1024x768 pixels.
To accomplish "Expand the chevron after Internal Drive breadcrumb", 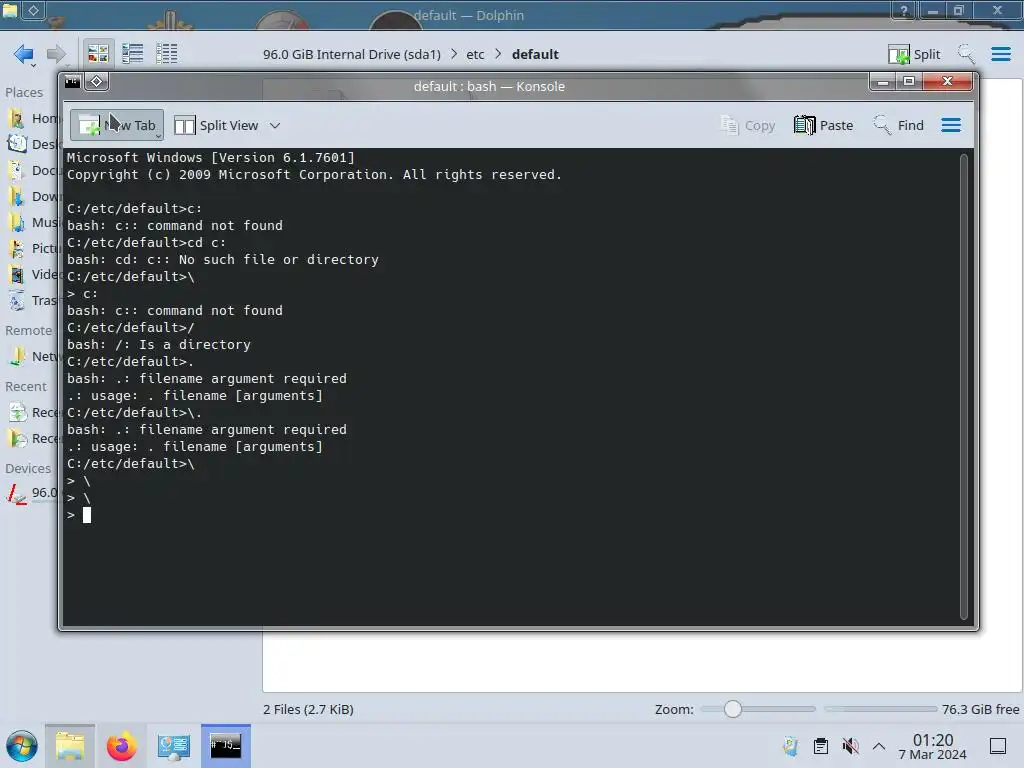I will coord(454,54).
